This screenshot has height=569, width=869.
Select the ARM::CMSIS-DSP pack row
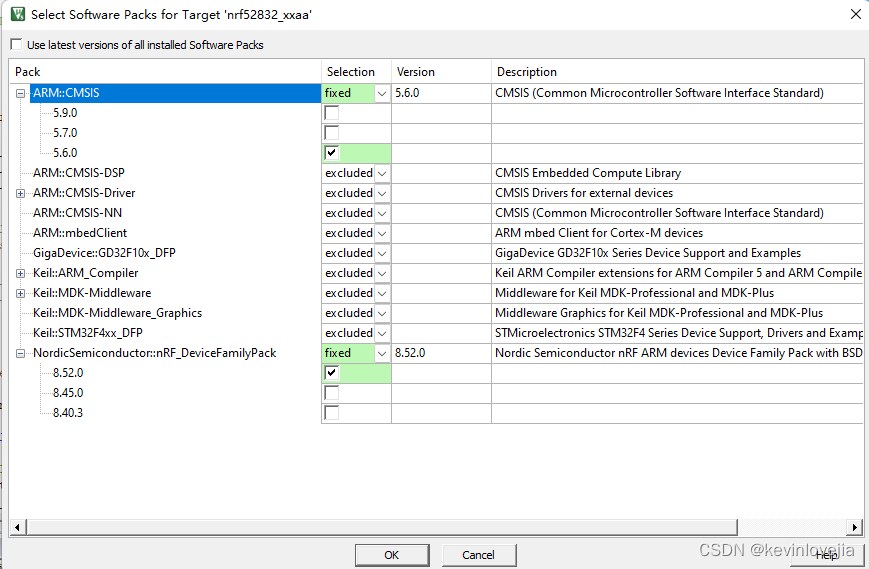tap(79, 173)
